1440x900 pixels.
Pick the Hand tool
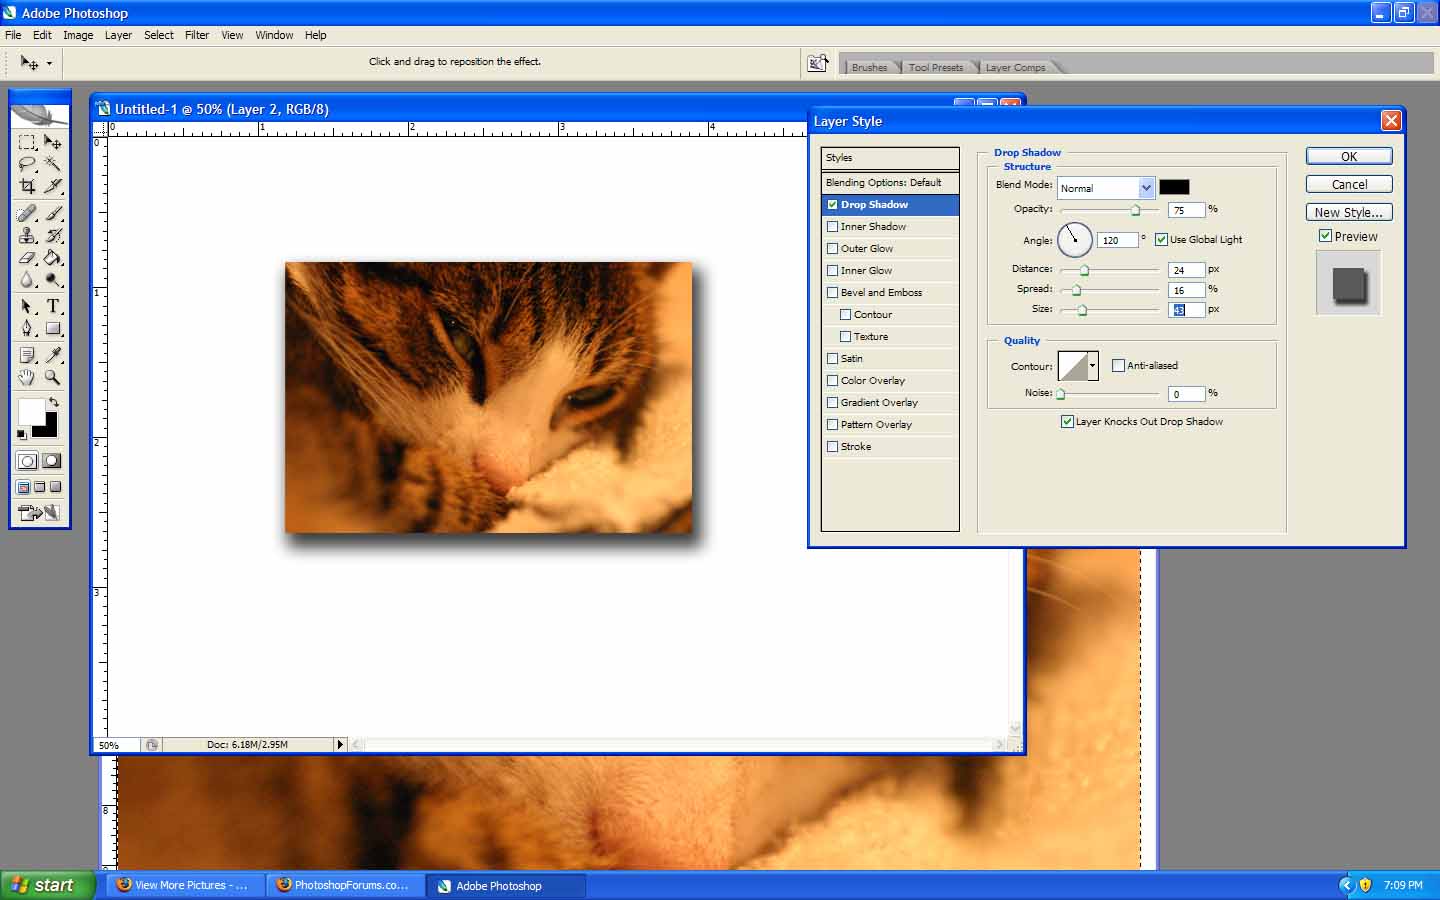[27, 378]
